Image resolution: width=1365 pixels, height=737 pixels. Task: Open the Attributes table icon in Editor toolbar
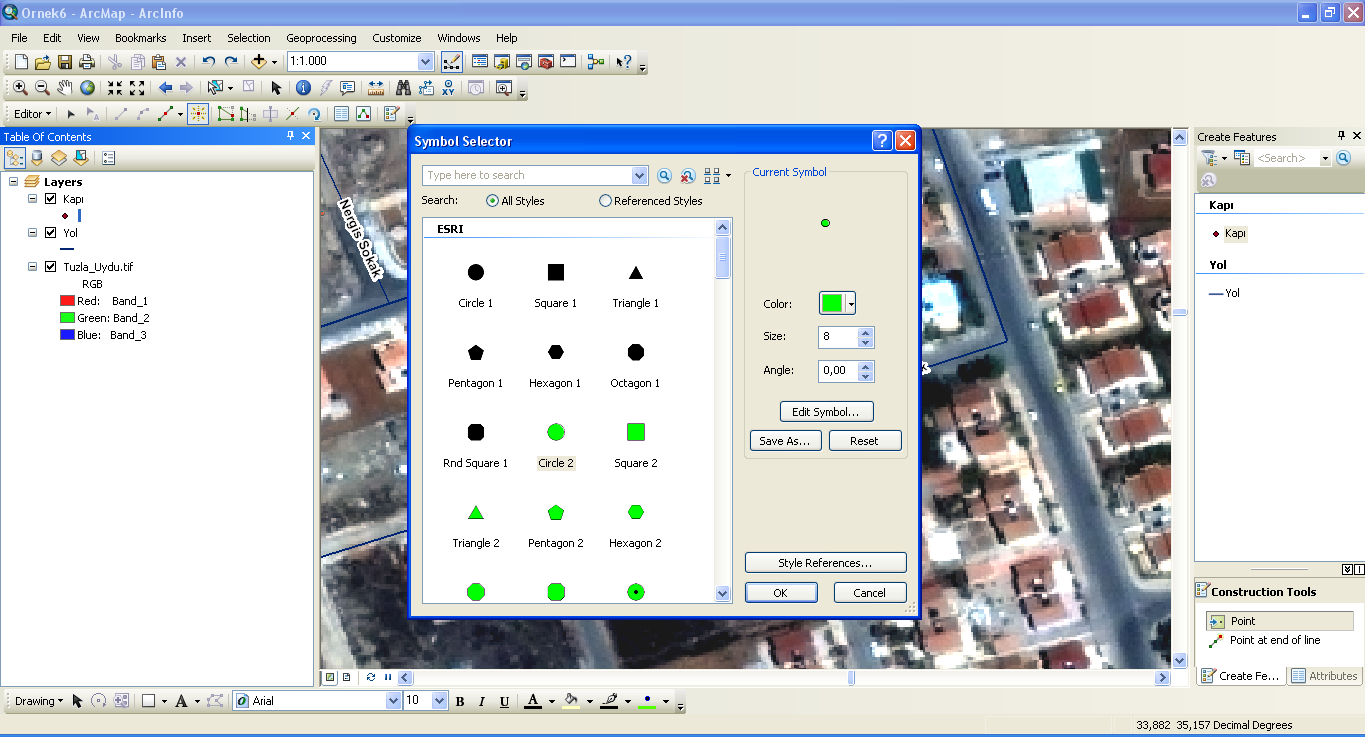(x=341, y=114)
